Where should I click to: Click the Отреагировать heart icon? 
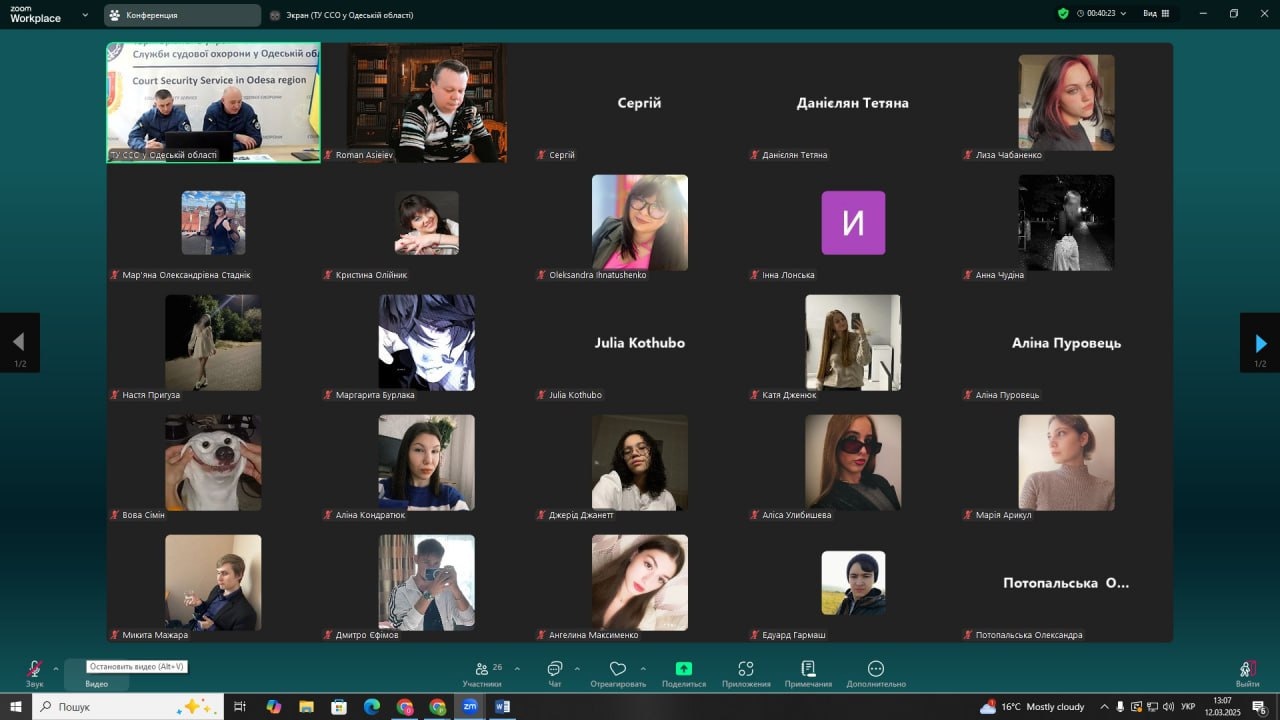point(618,669)
